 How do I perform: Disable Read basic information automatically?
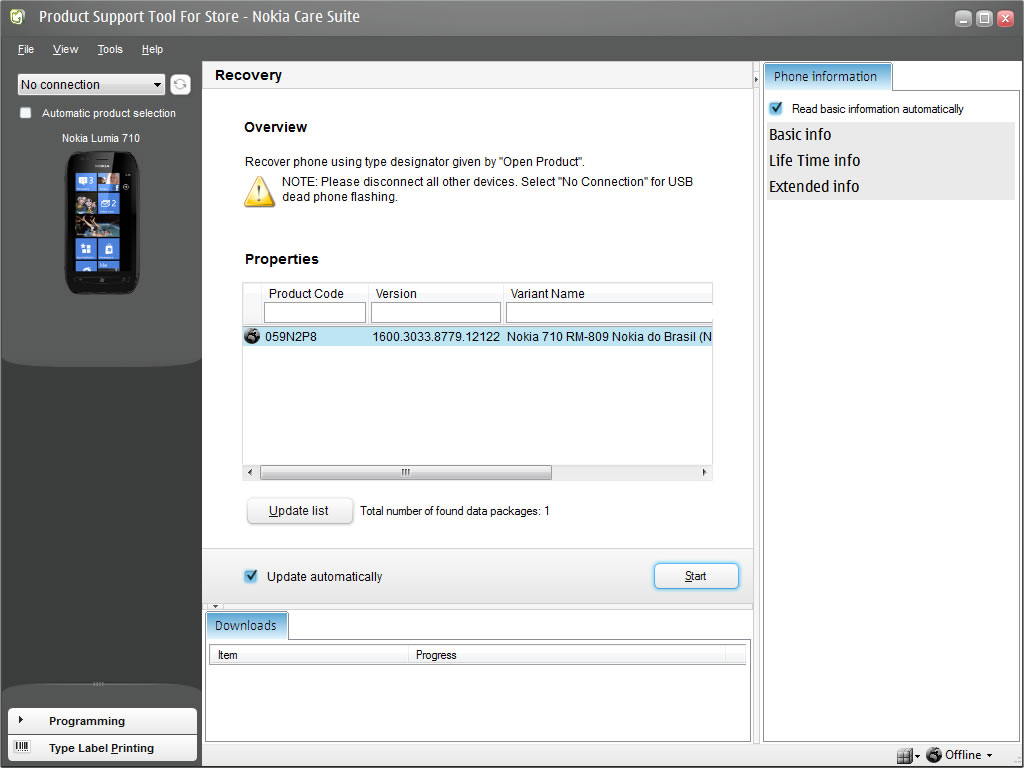776,108
